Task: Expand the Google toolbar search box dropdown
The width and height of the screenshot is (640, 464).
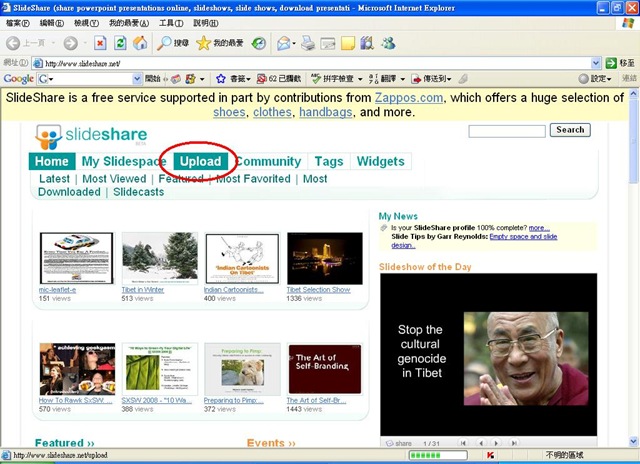Action: [137, 79]
